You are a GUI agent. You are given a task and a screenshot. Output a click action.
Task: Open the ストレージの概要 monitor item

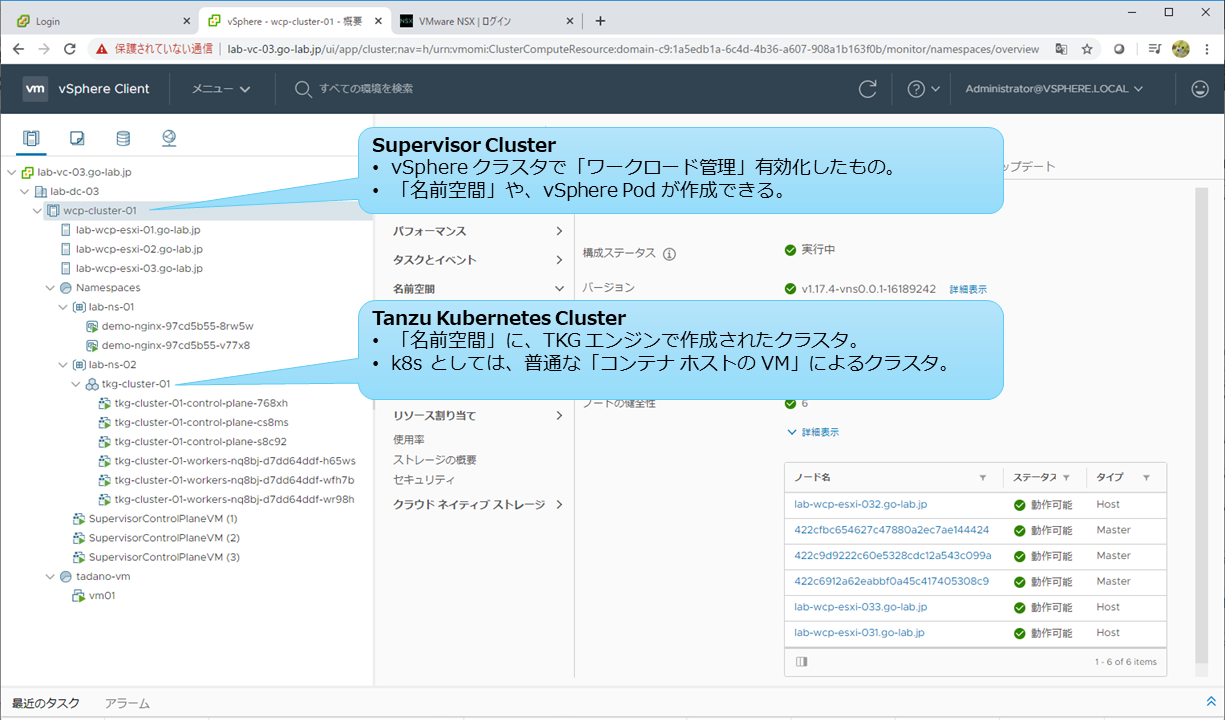pyautogui.click(x=434, y=460)
